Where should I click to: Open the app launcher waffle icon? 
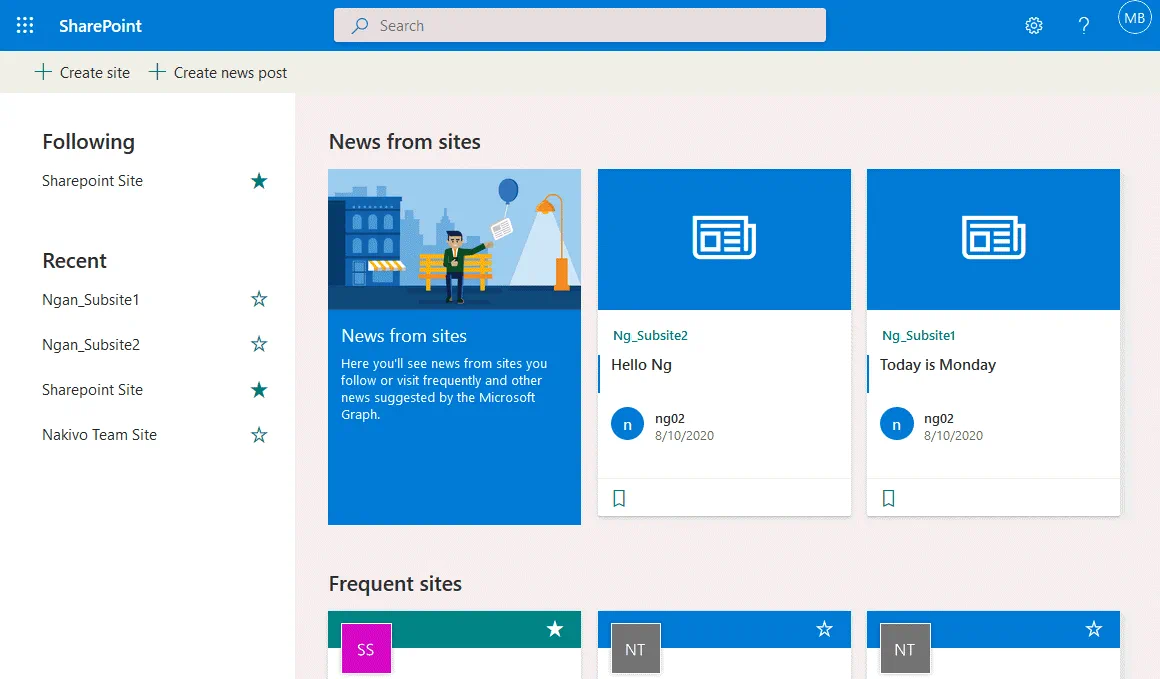(25, 26)
